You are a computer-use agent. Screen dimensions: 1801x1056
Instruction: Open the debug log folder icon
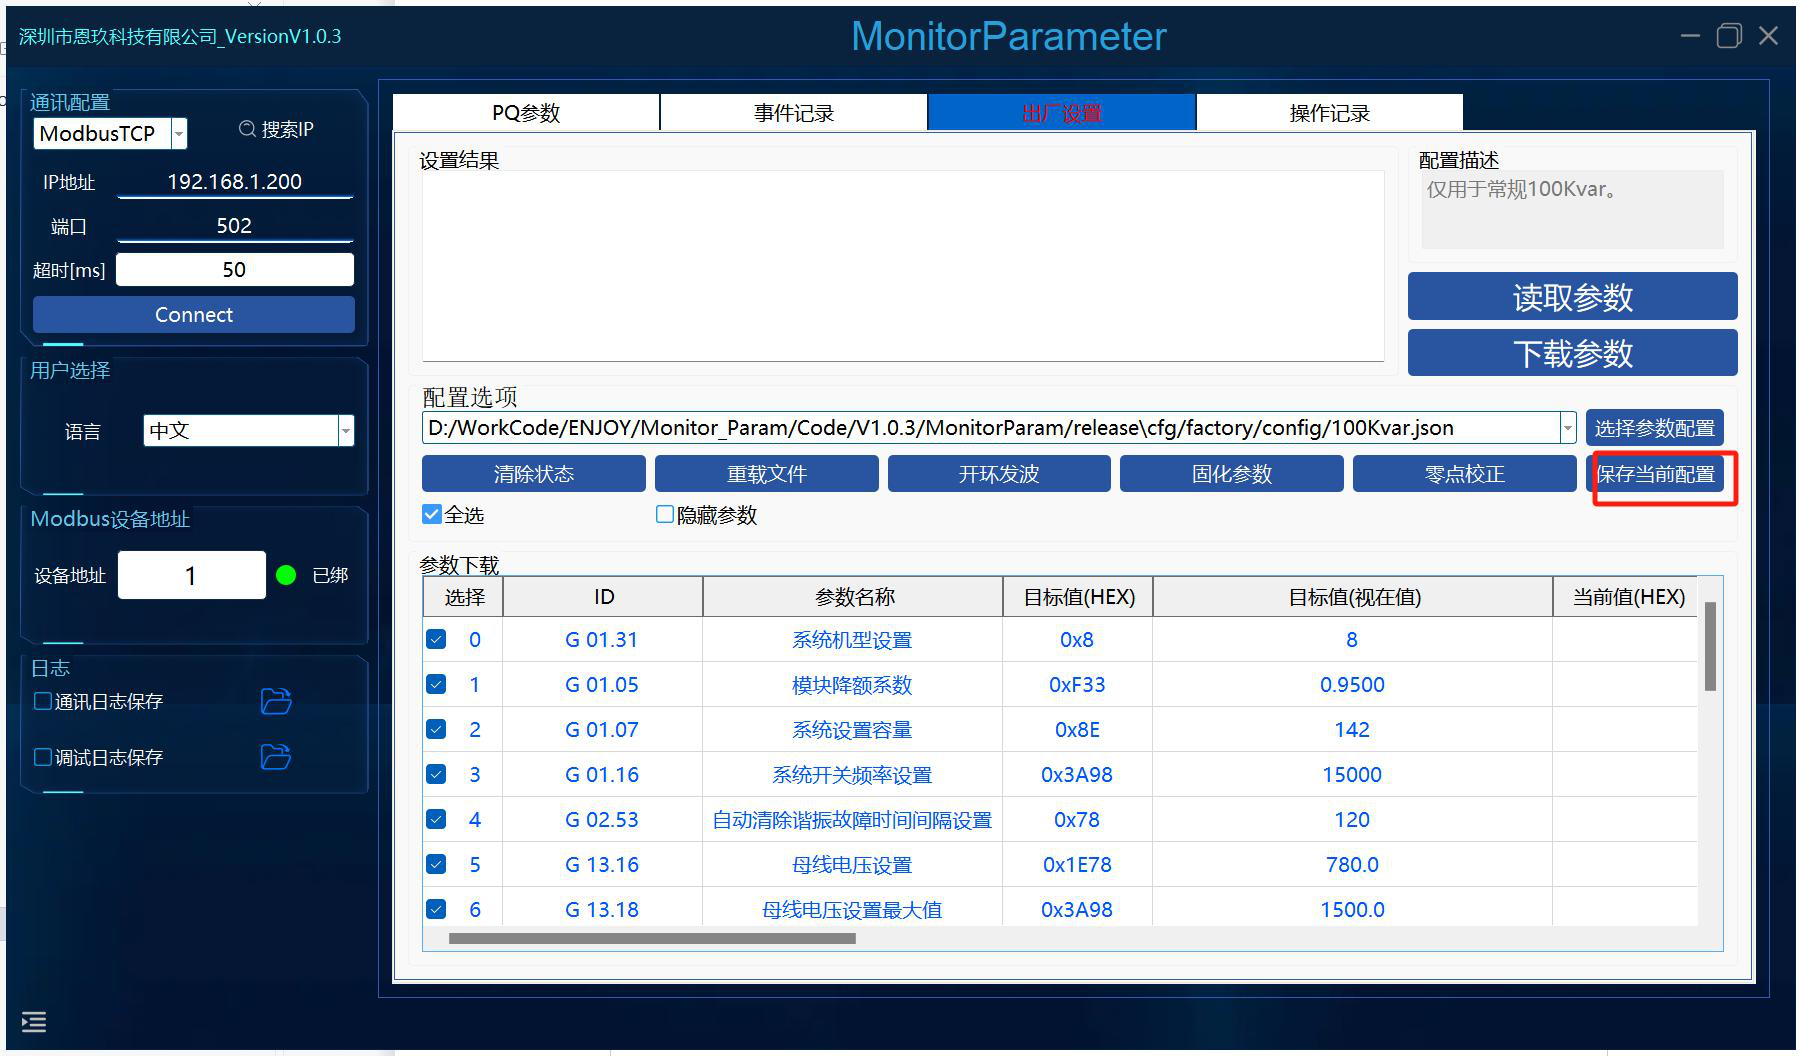coord(276,757)
